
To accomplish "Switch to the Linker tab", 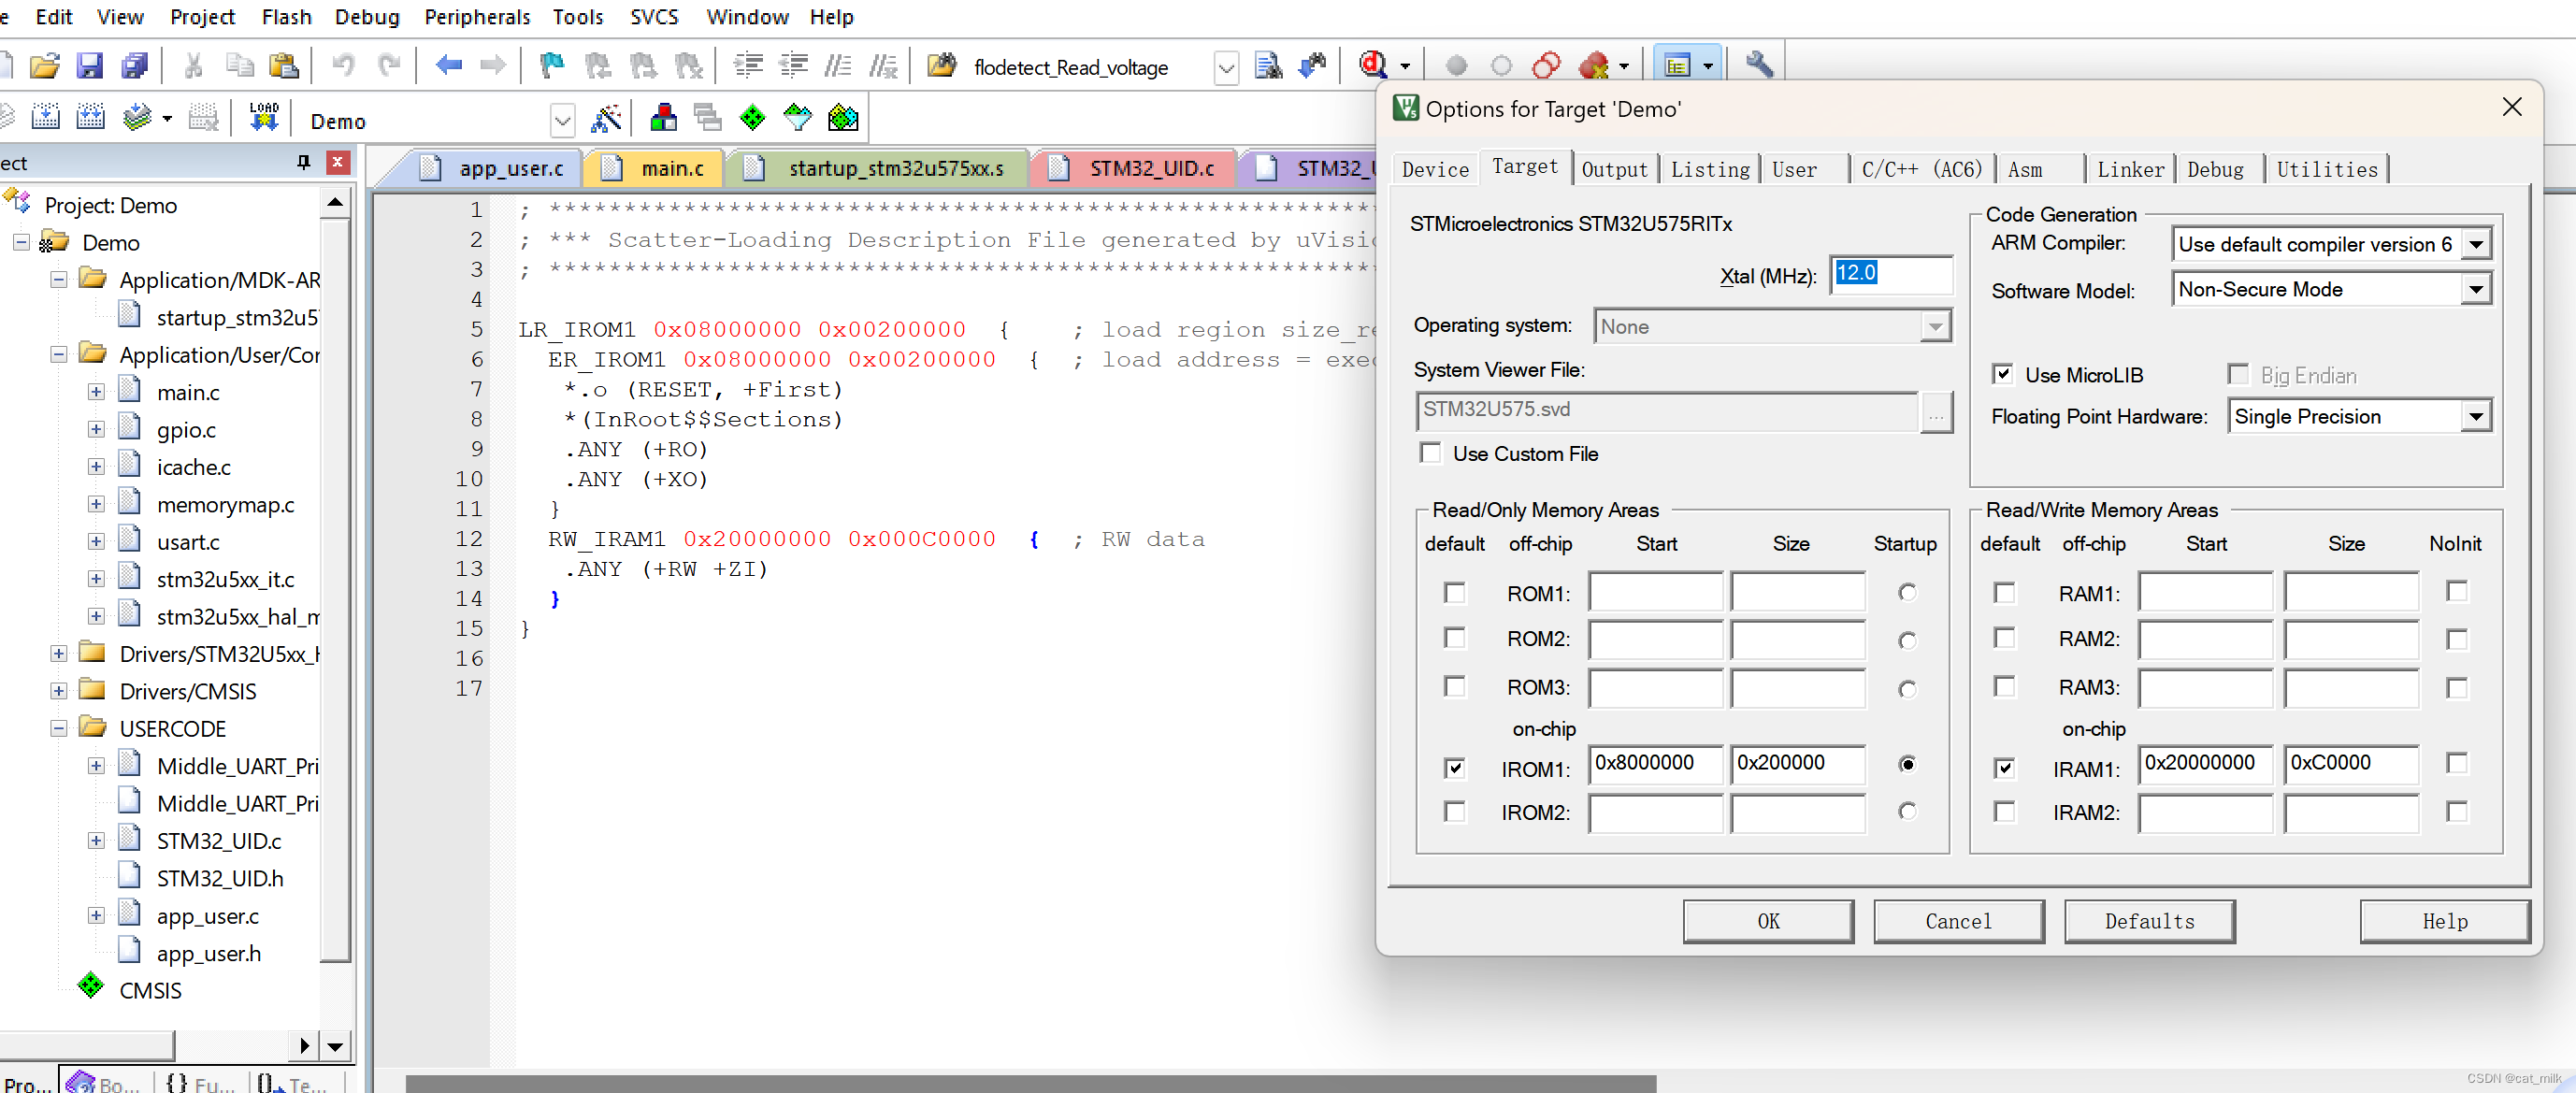I will [x=2129, y=169].
